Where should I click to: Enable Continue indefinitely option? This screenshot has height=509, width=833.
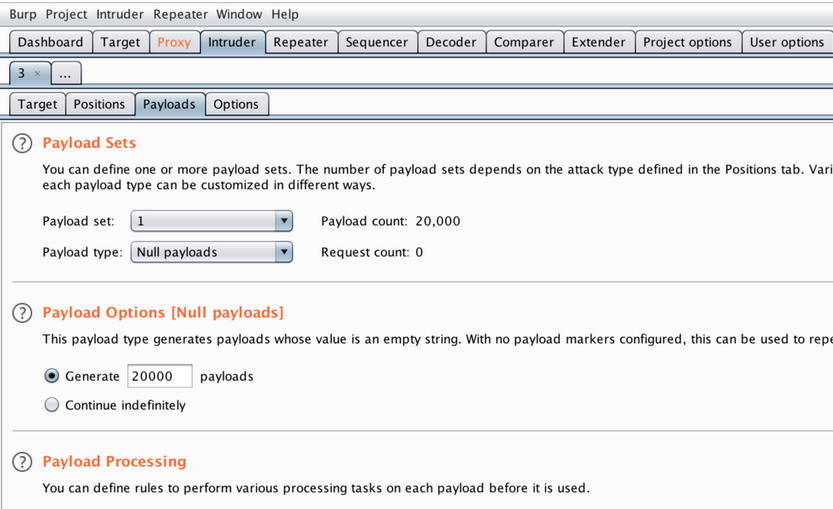[52, 405]
